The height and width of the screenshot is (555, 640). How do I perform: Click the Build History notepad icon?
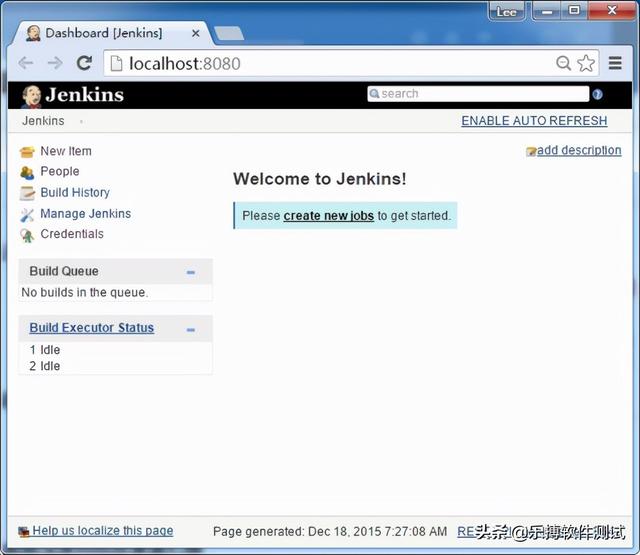(x=27, y=193)
